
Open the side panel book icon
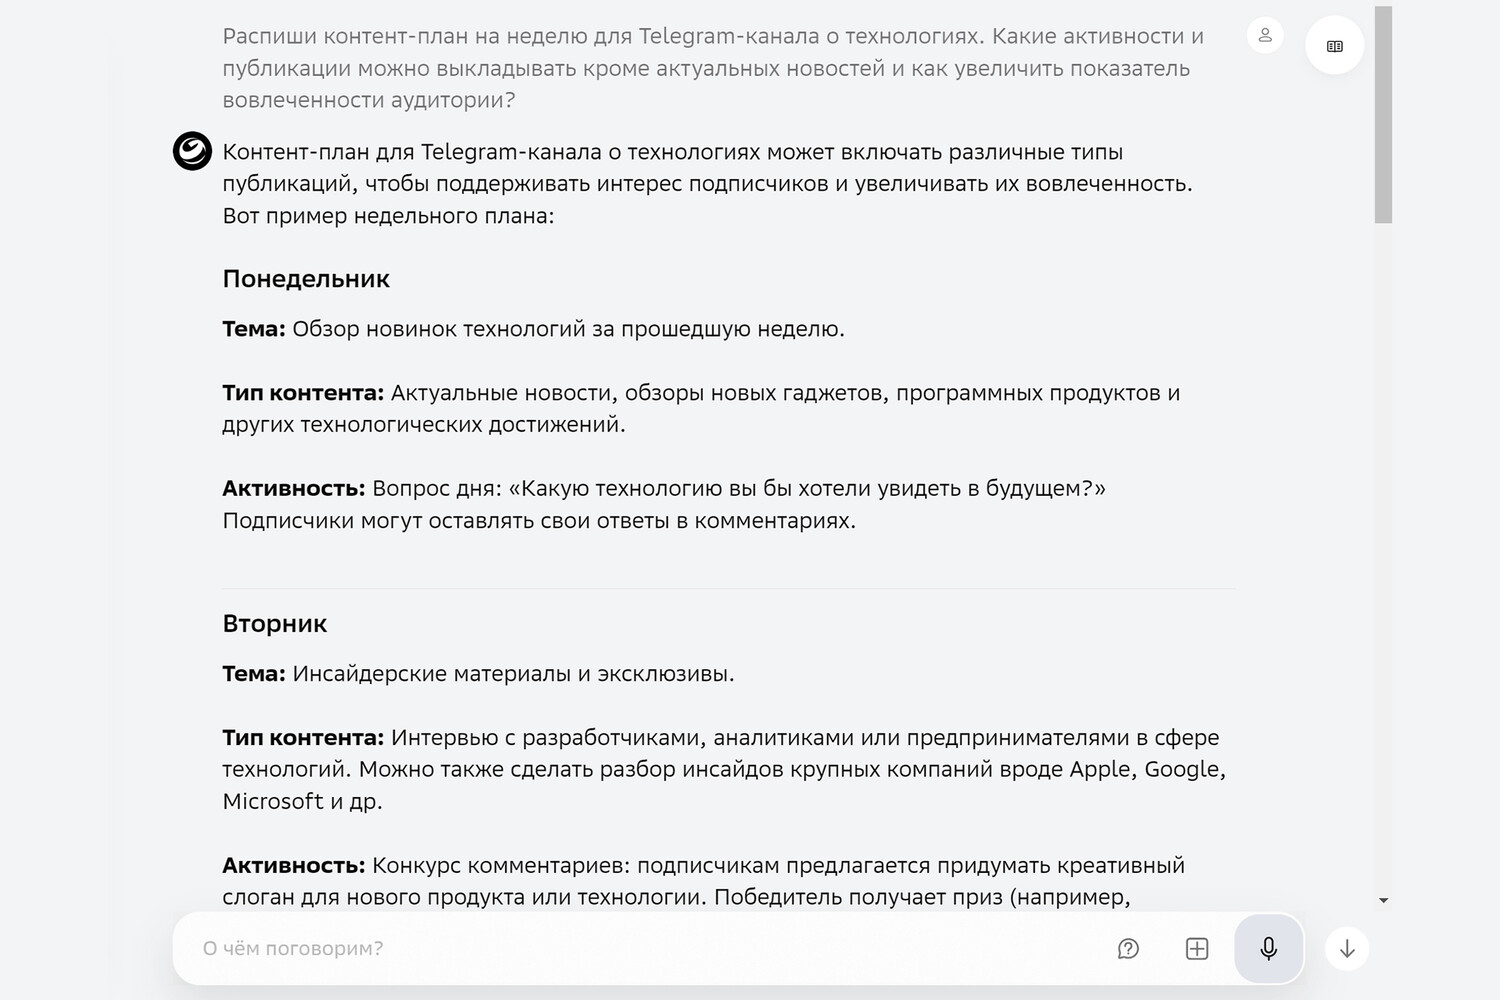click(x=1335, y=46)
